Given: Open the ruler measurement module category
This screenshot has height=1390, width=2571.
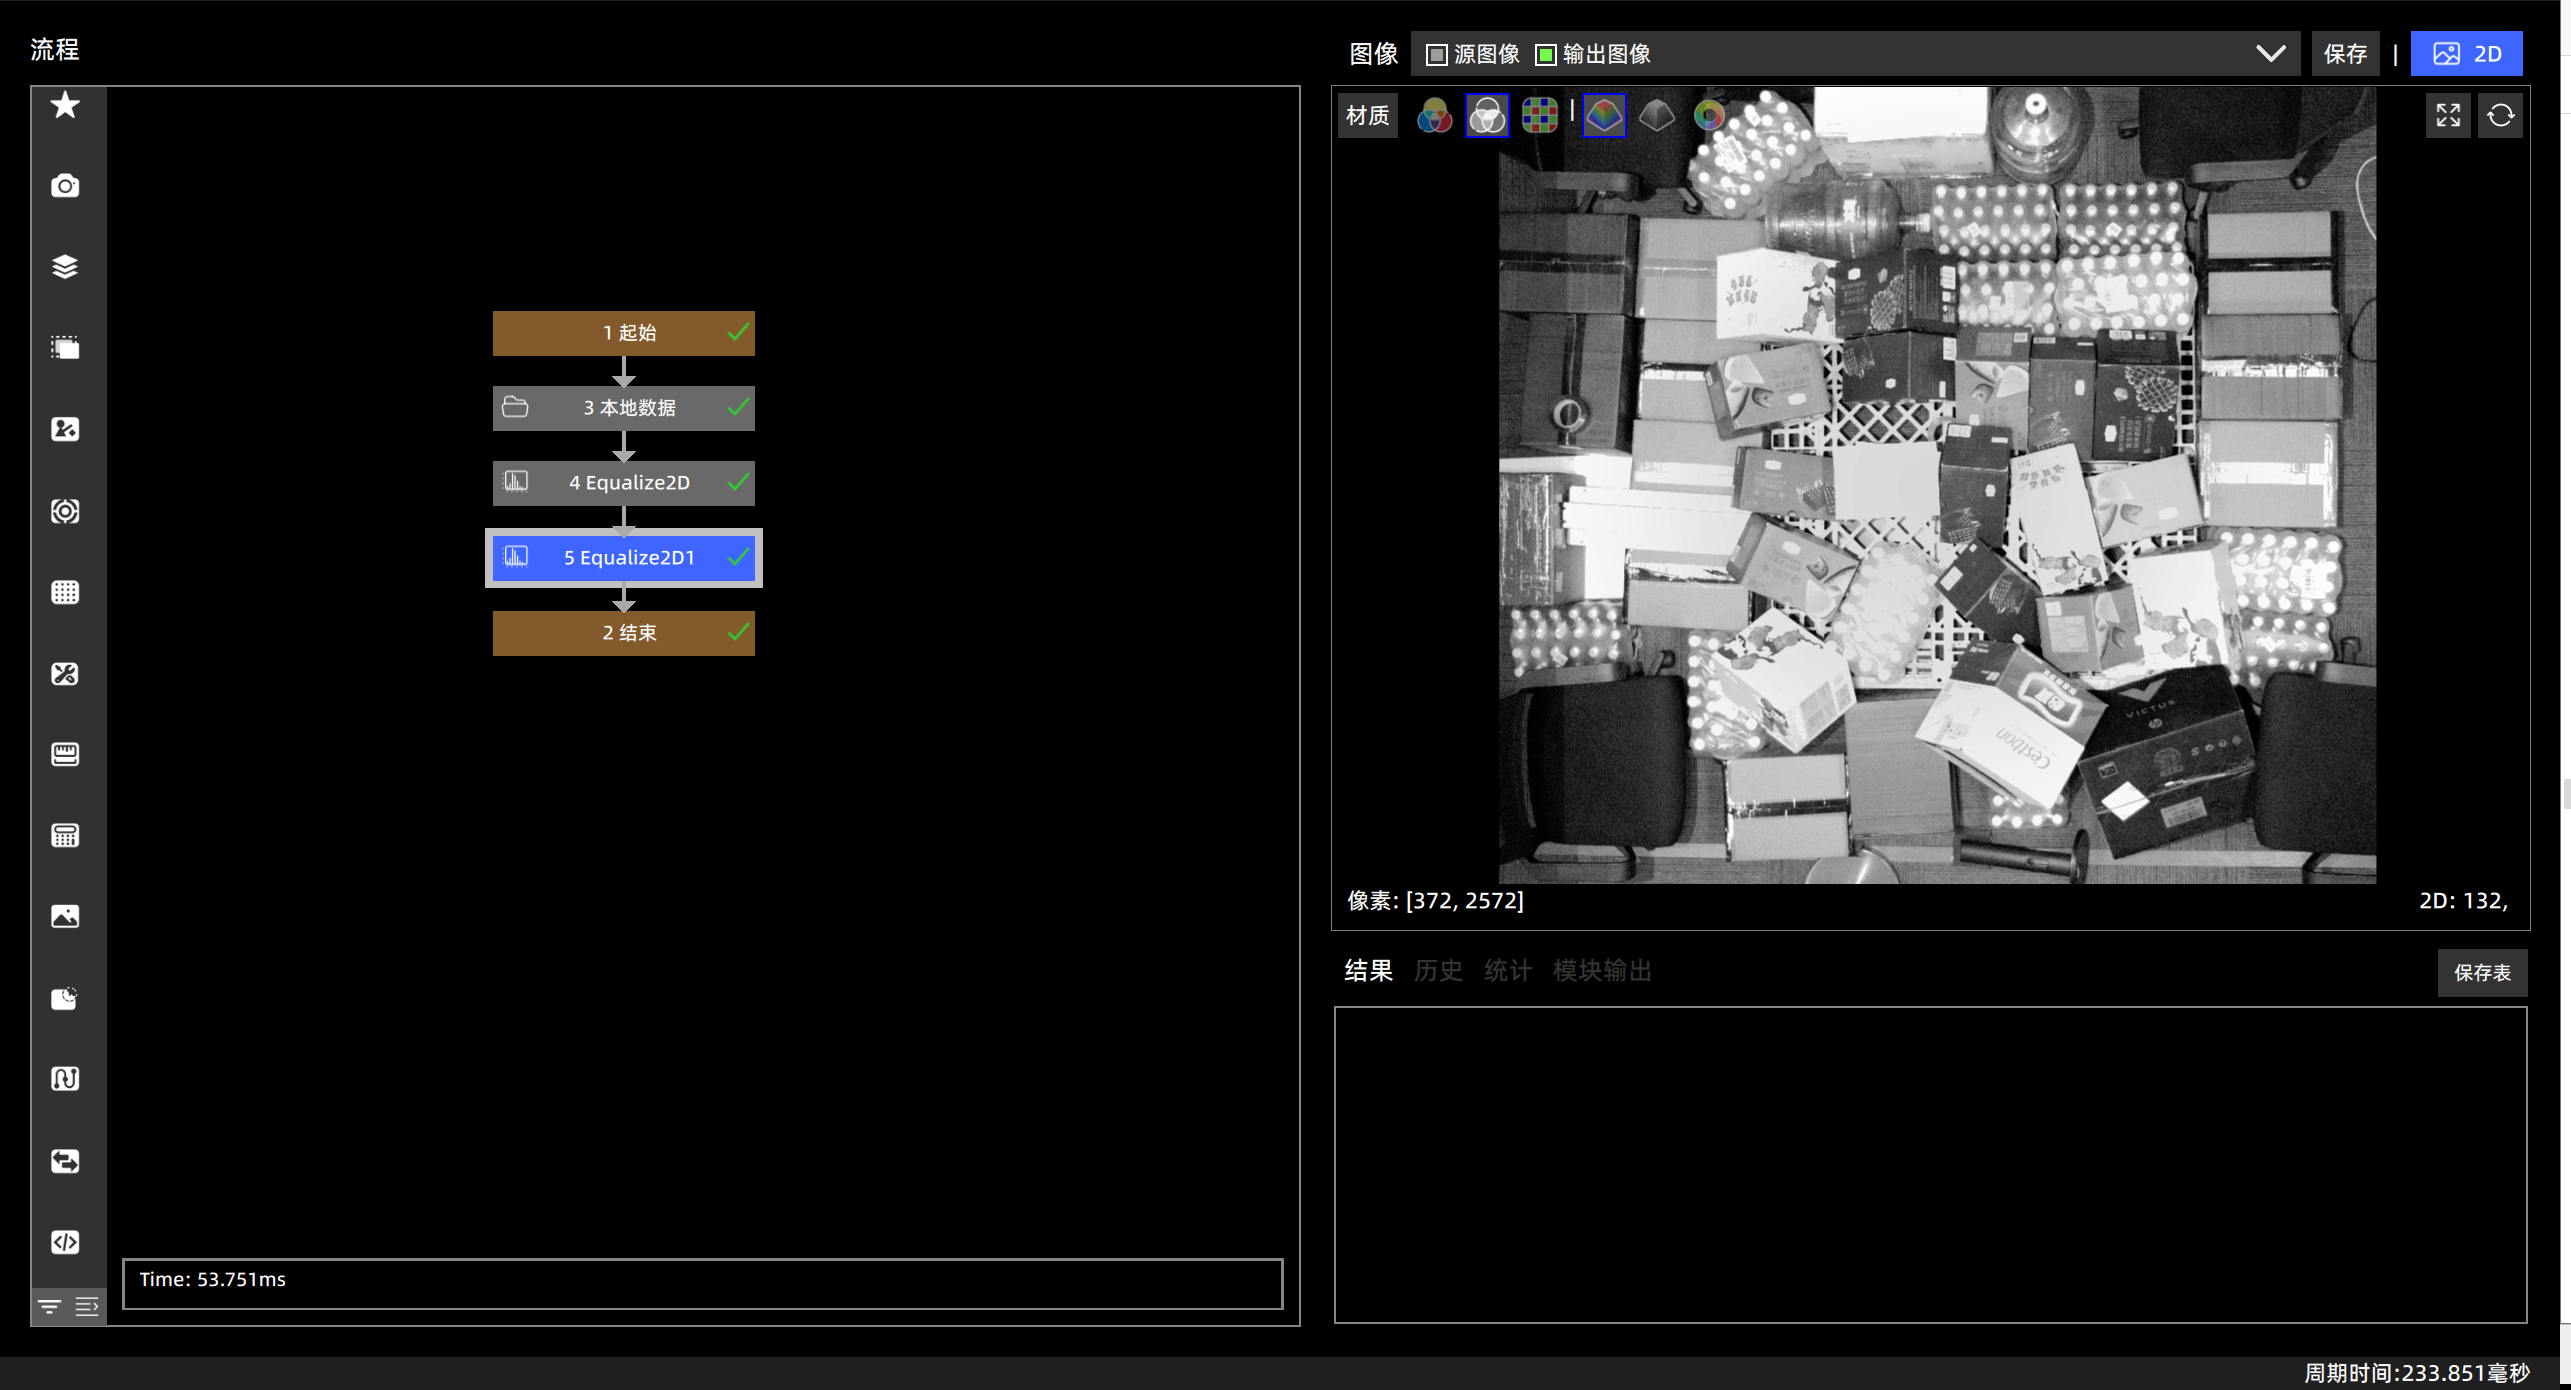Looking at the screenshot, I should [65, 754].
